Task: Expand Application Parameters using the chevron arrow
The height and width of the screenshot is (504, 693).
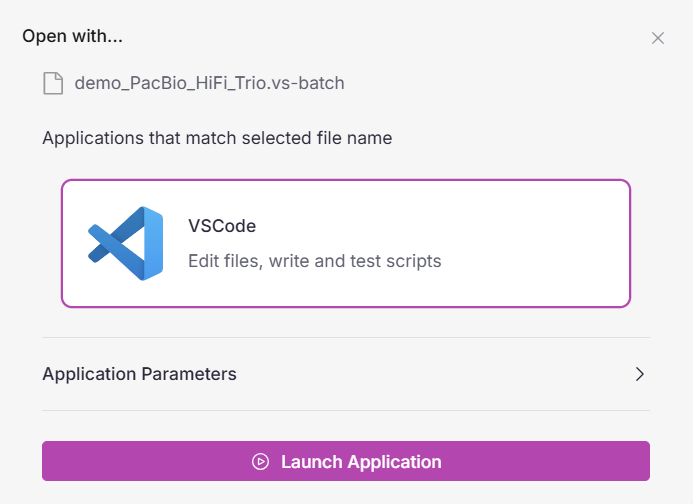Action: [x=640, y=374]
